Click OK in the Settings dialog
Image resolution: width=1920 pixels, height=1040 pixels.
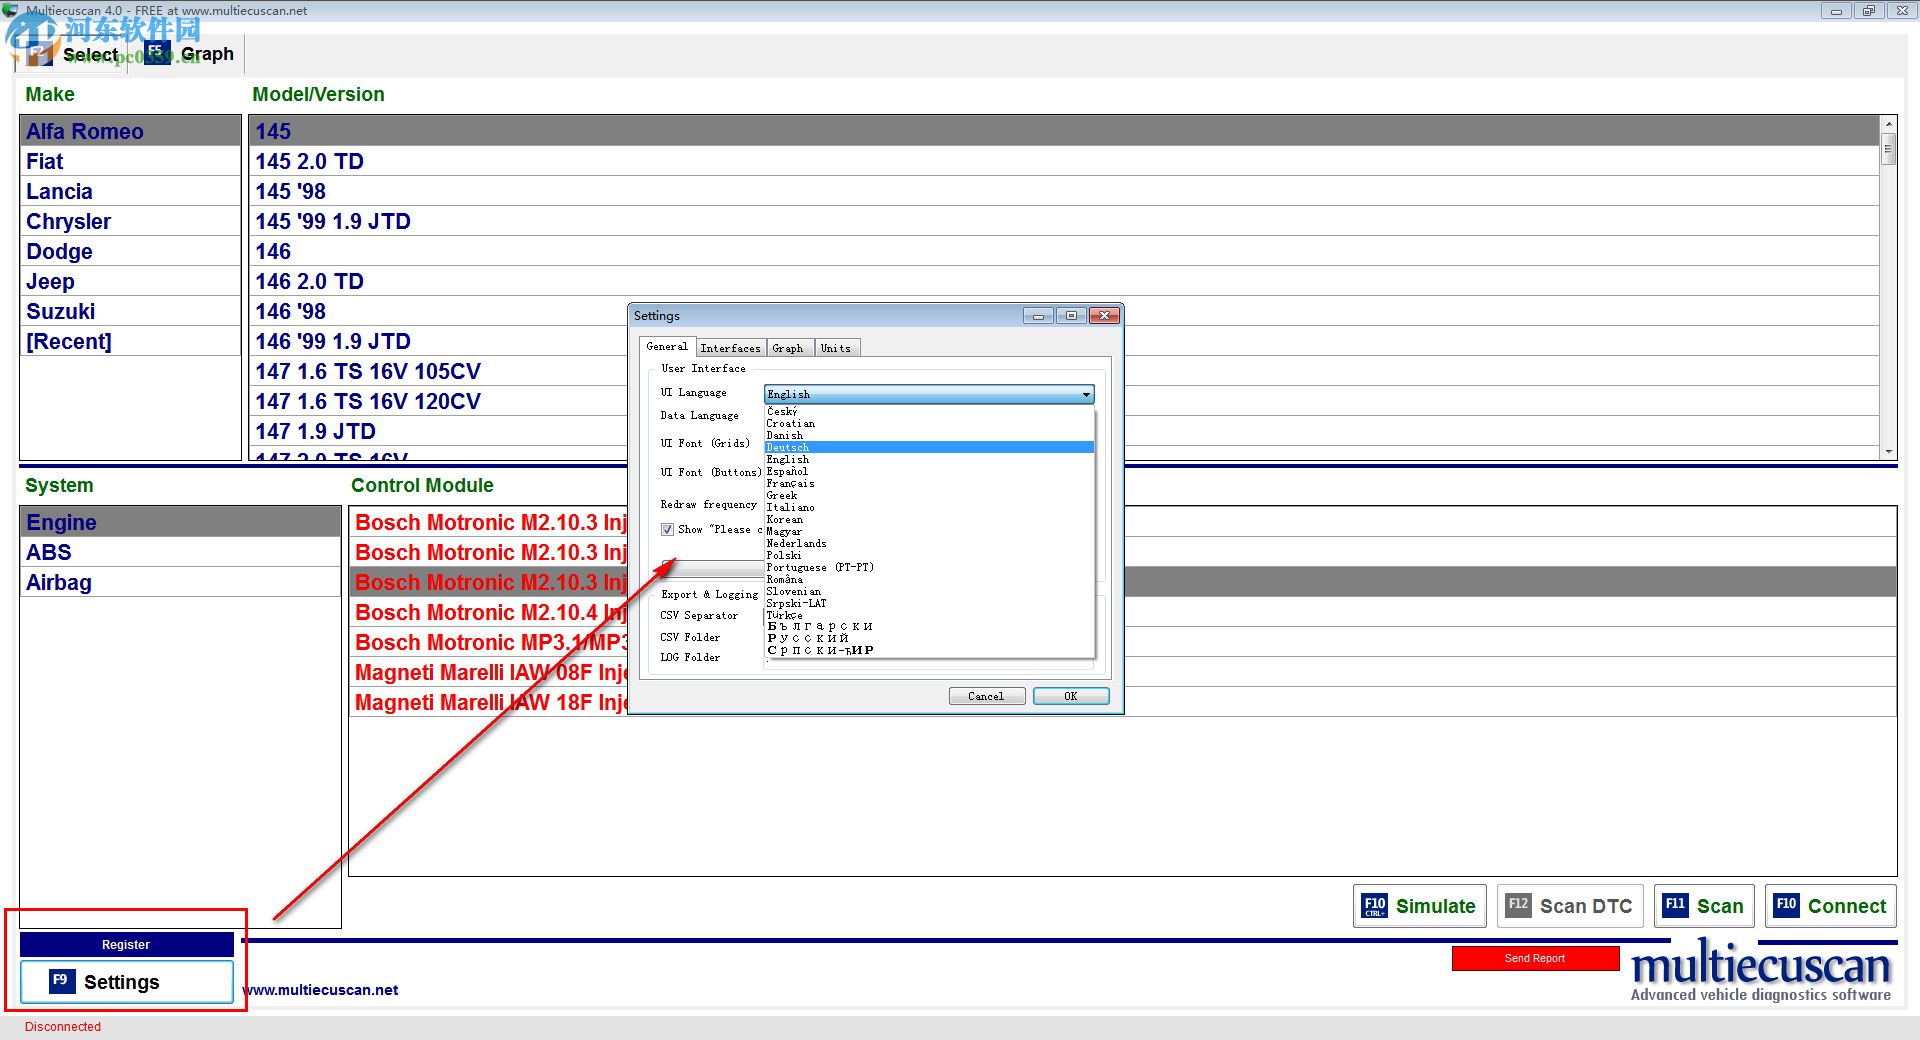(1071, 696)
